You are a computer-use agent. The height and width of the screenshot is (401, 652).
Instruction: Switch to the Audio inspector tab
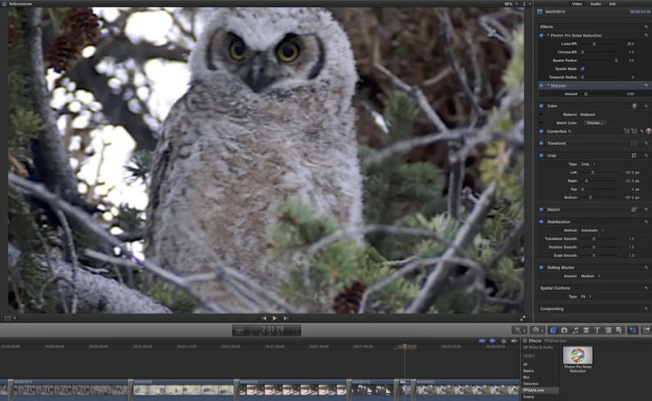click(595, 4)
